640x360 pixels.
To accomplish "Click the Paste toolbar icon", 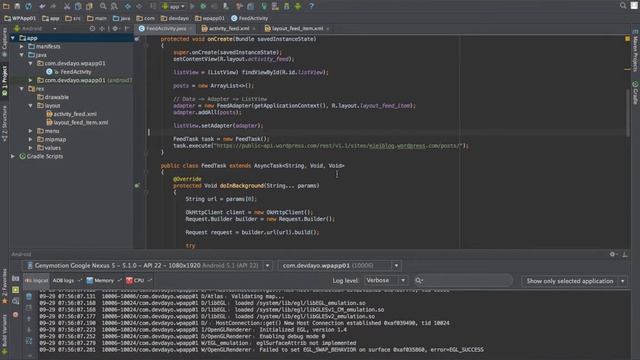I will [89, 6].
